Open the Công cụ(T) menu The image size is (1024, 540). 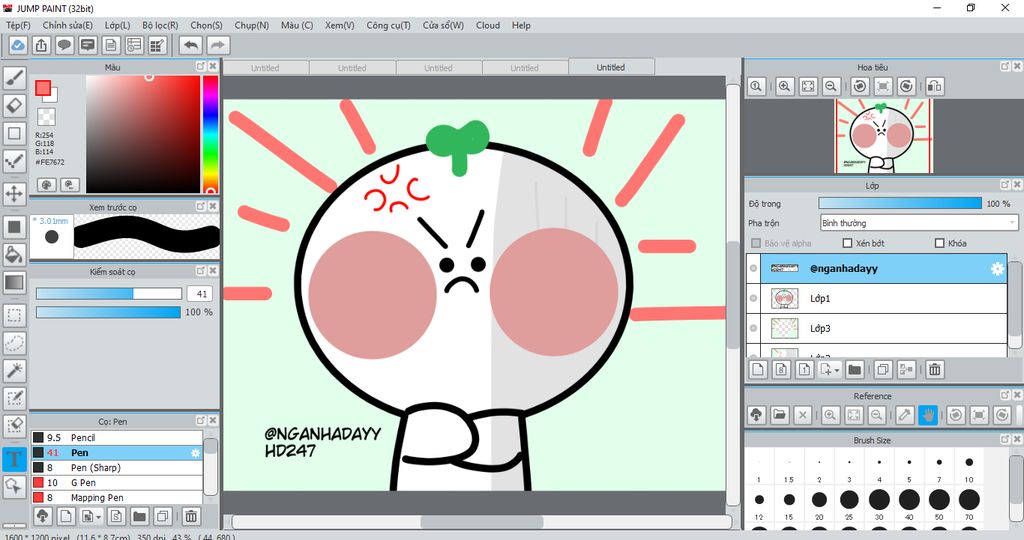389,25
